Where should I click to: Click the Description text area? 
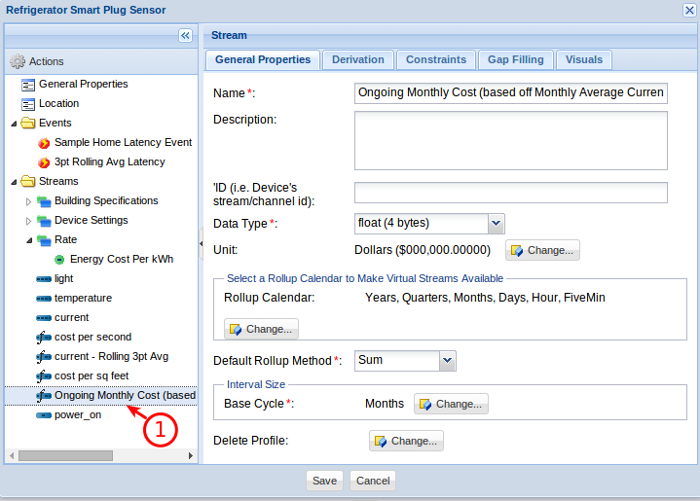click(x=510, y=140)
